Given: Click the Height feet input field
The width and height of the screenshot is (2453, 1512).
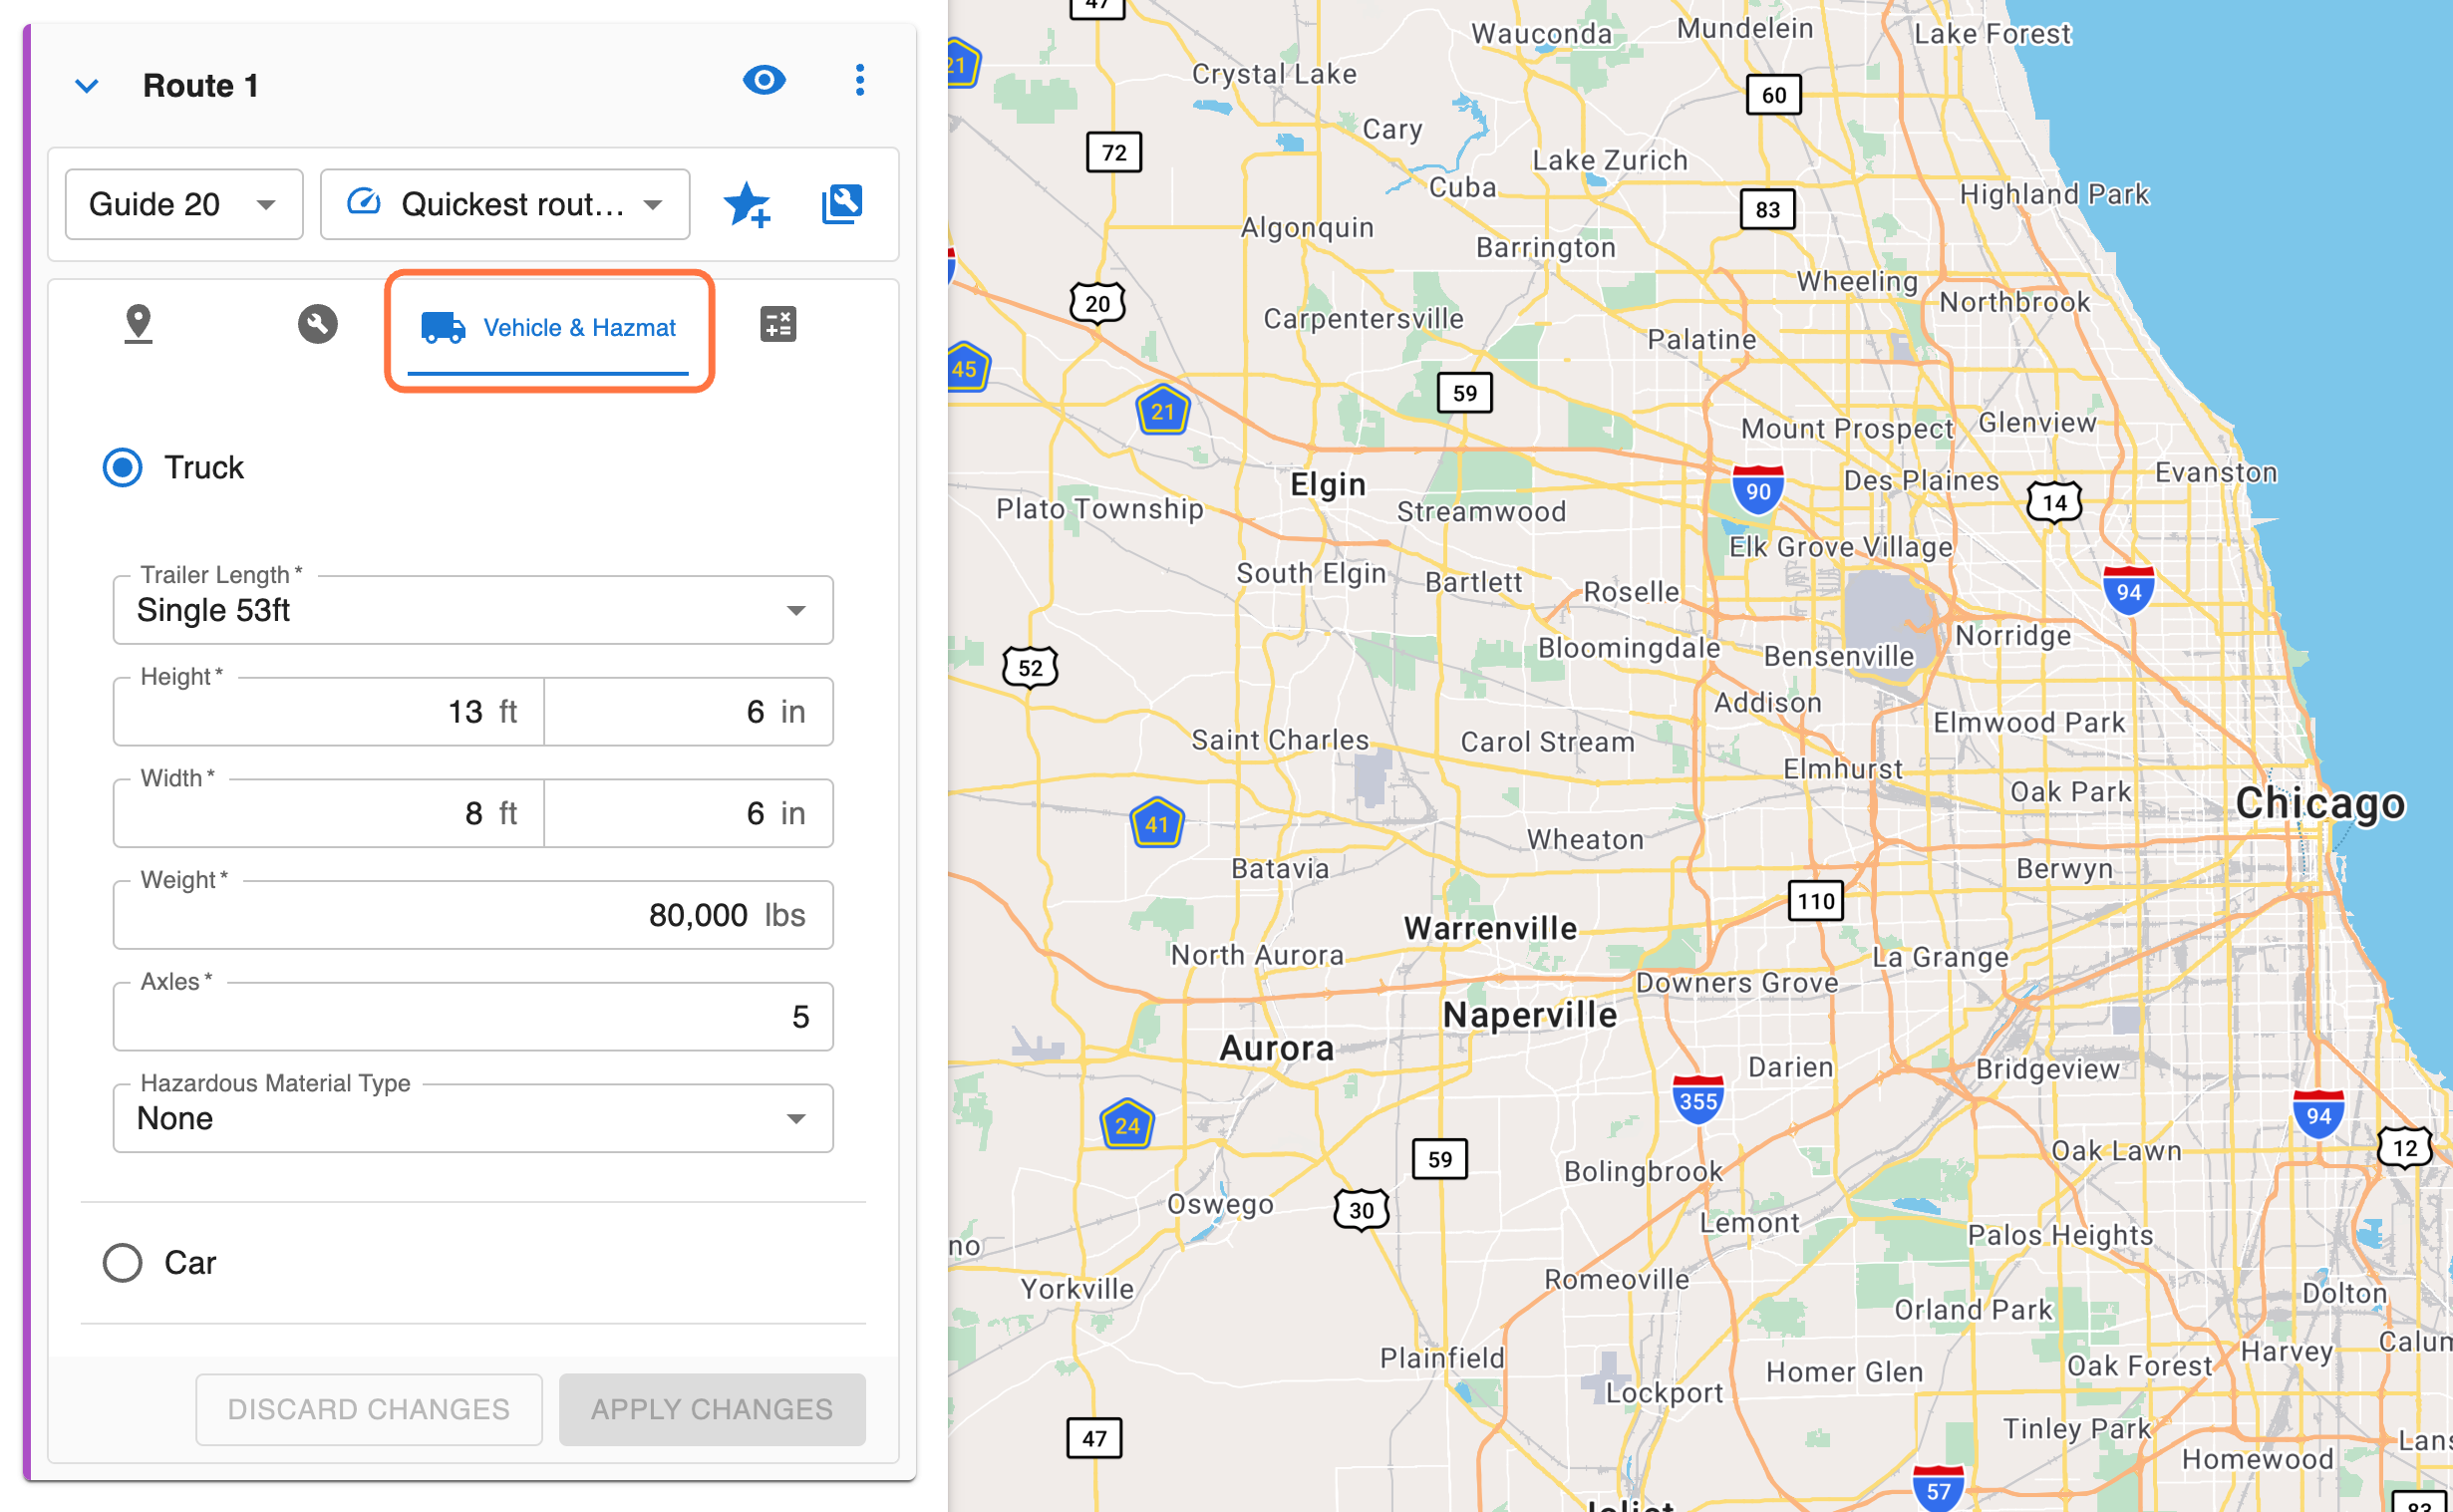Looking at the screenshot, I should 329,712.
